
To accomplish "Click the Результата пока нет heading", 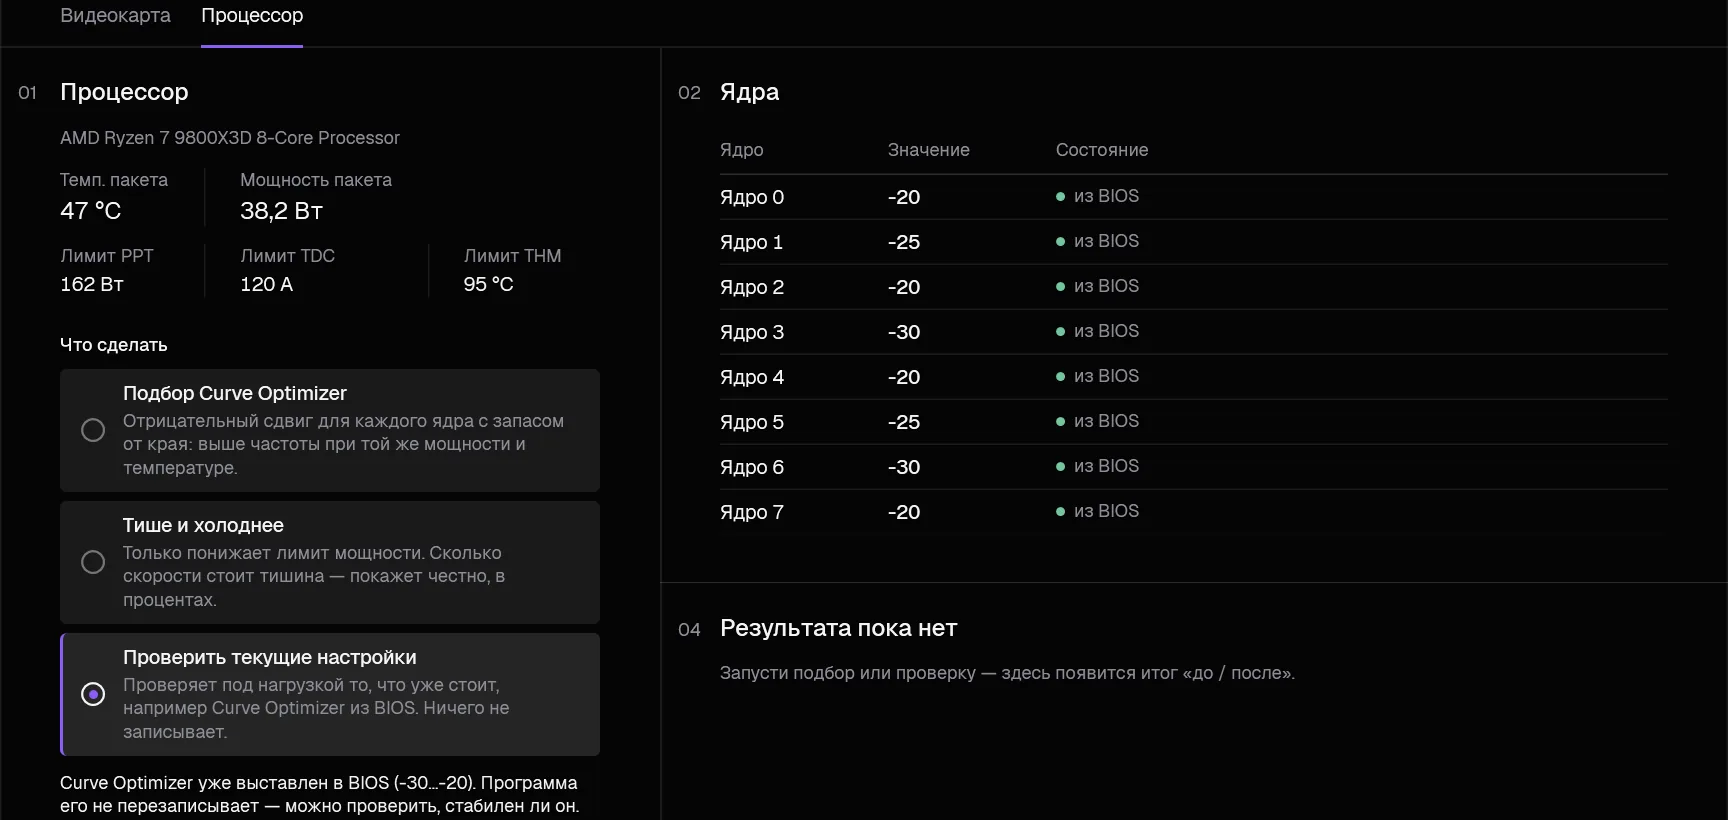I will pyautogui.click(x=838, y=628).
